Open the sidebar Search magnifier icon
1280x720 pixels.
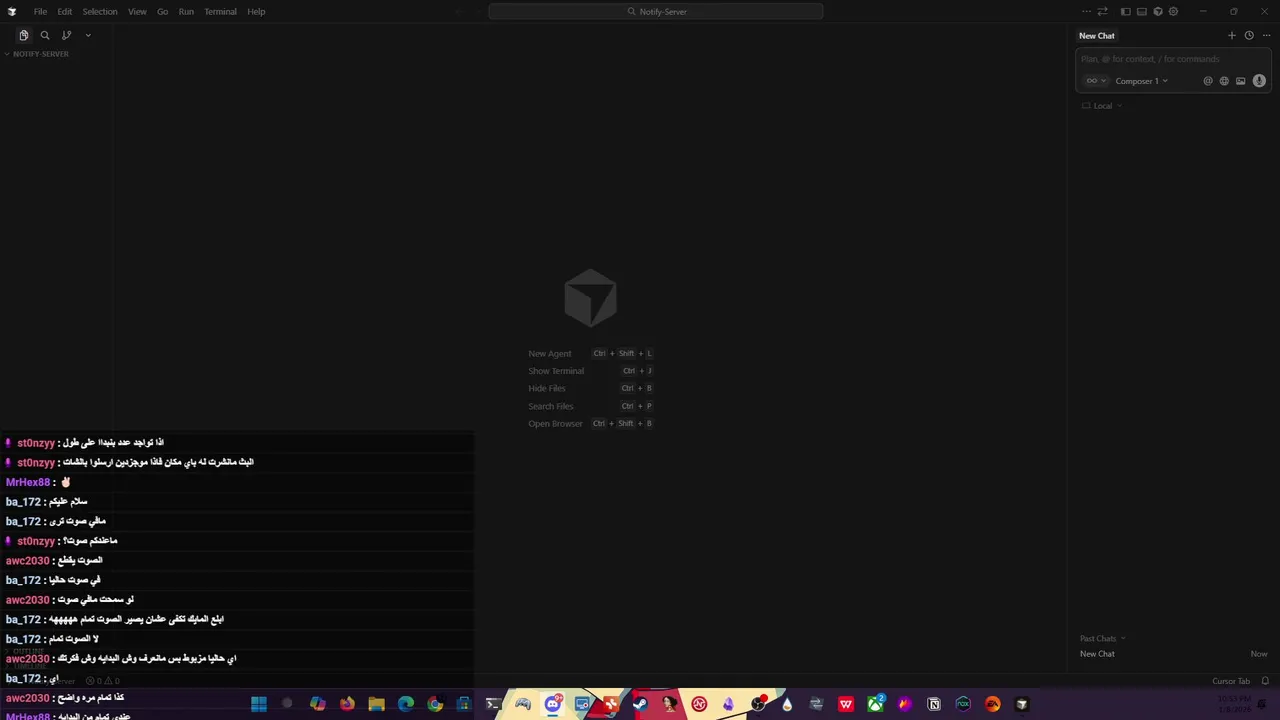click(x=45, y=35)
